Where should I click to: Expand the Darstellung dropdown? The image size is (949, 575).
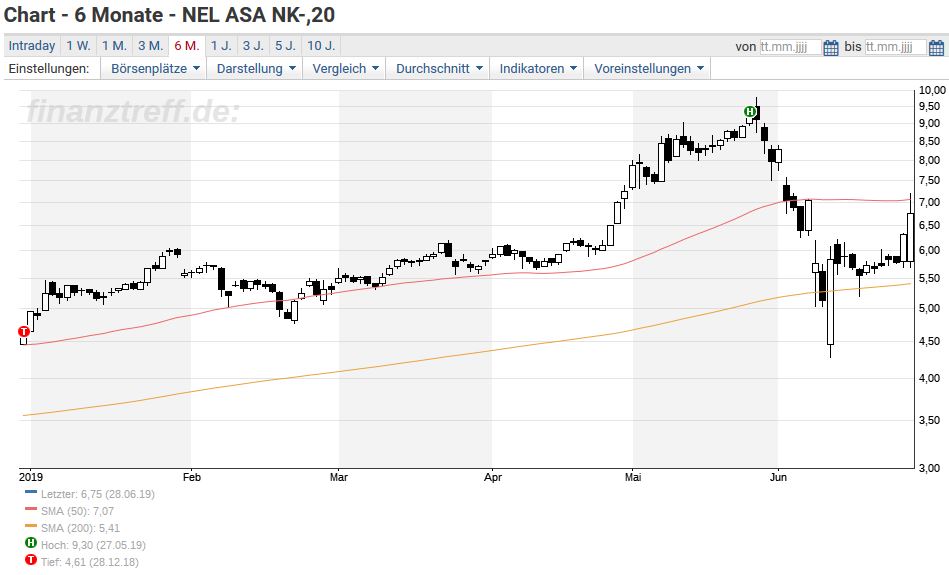(256, 68)
